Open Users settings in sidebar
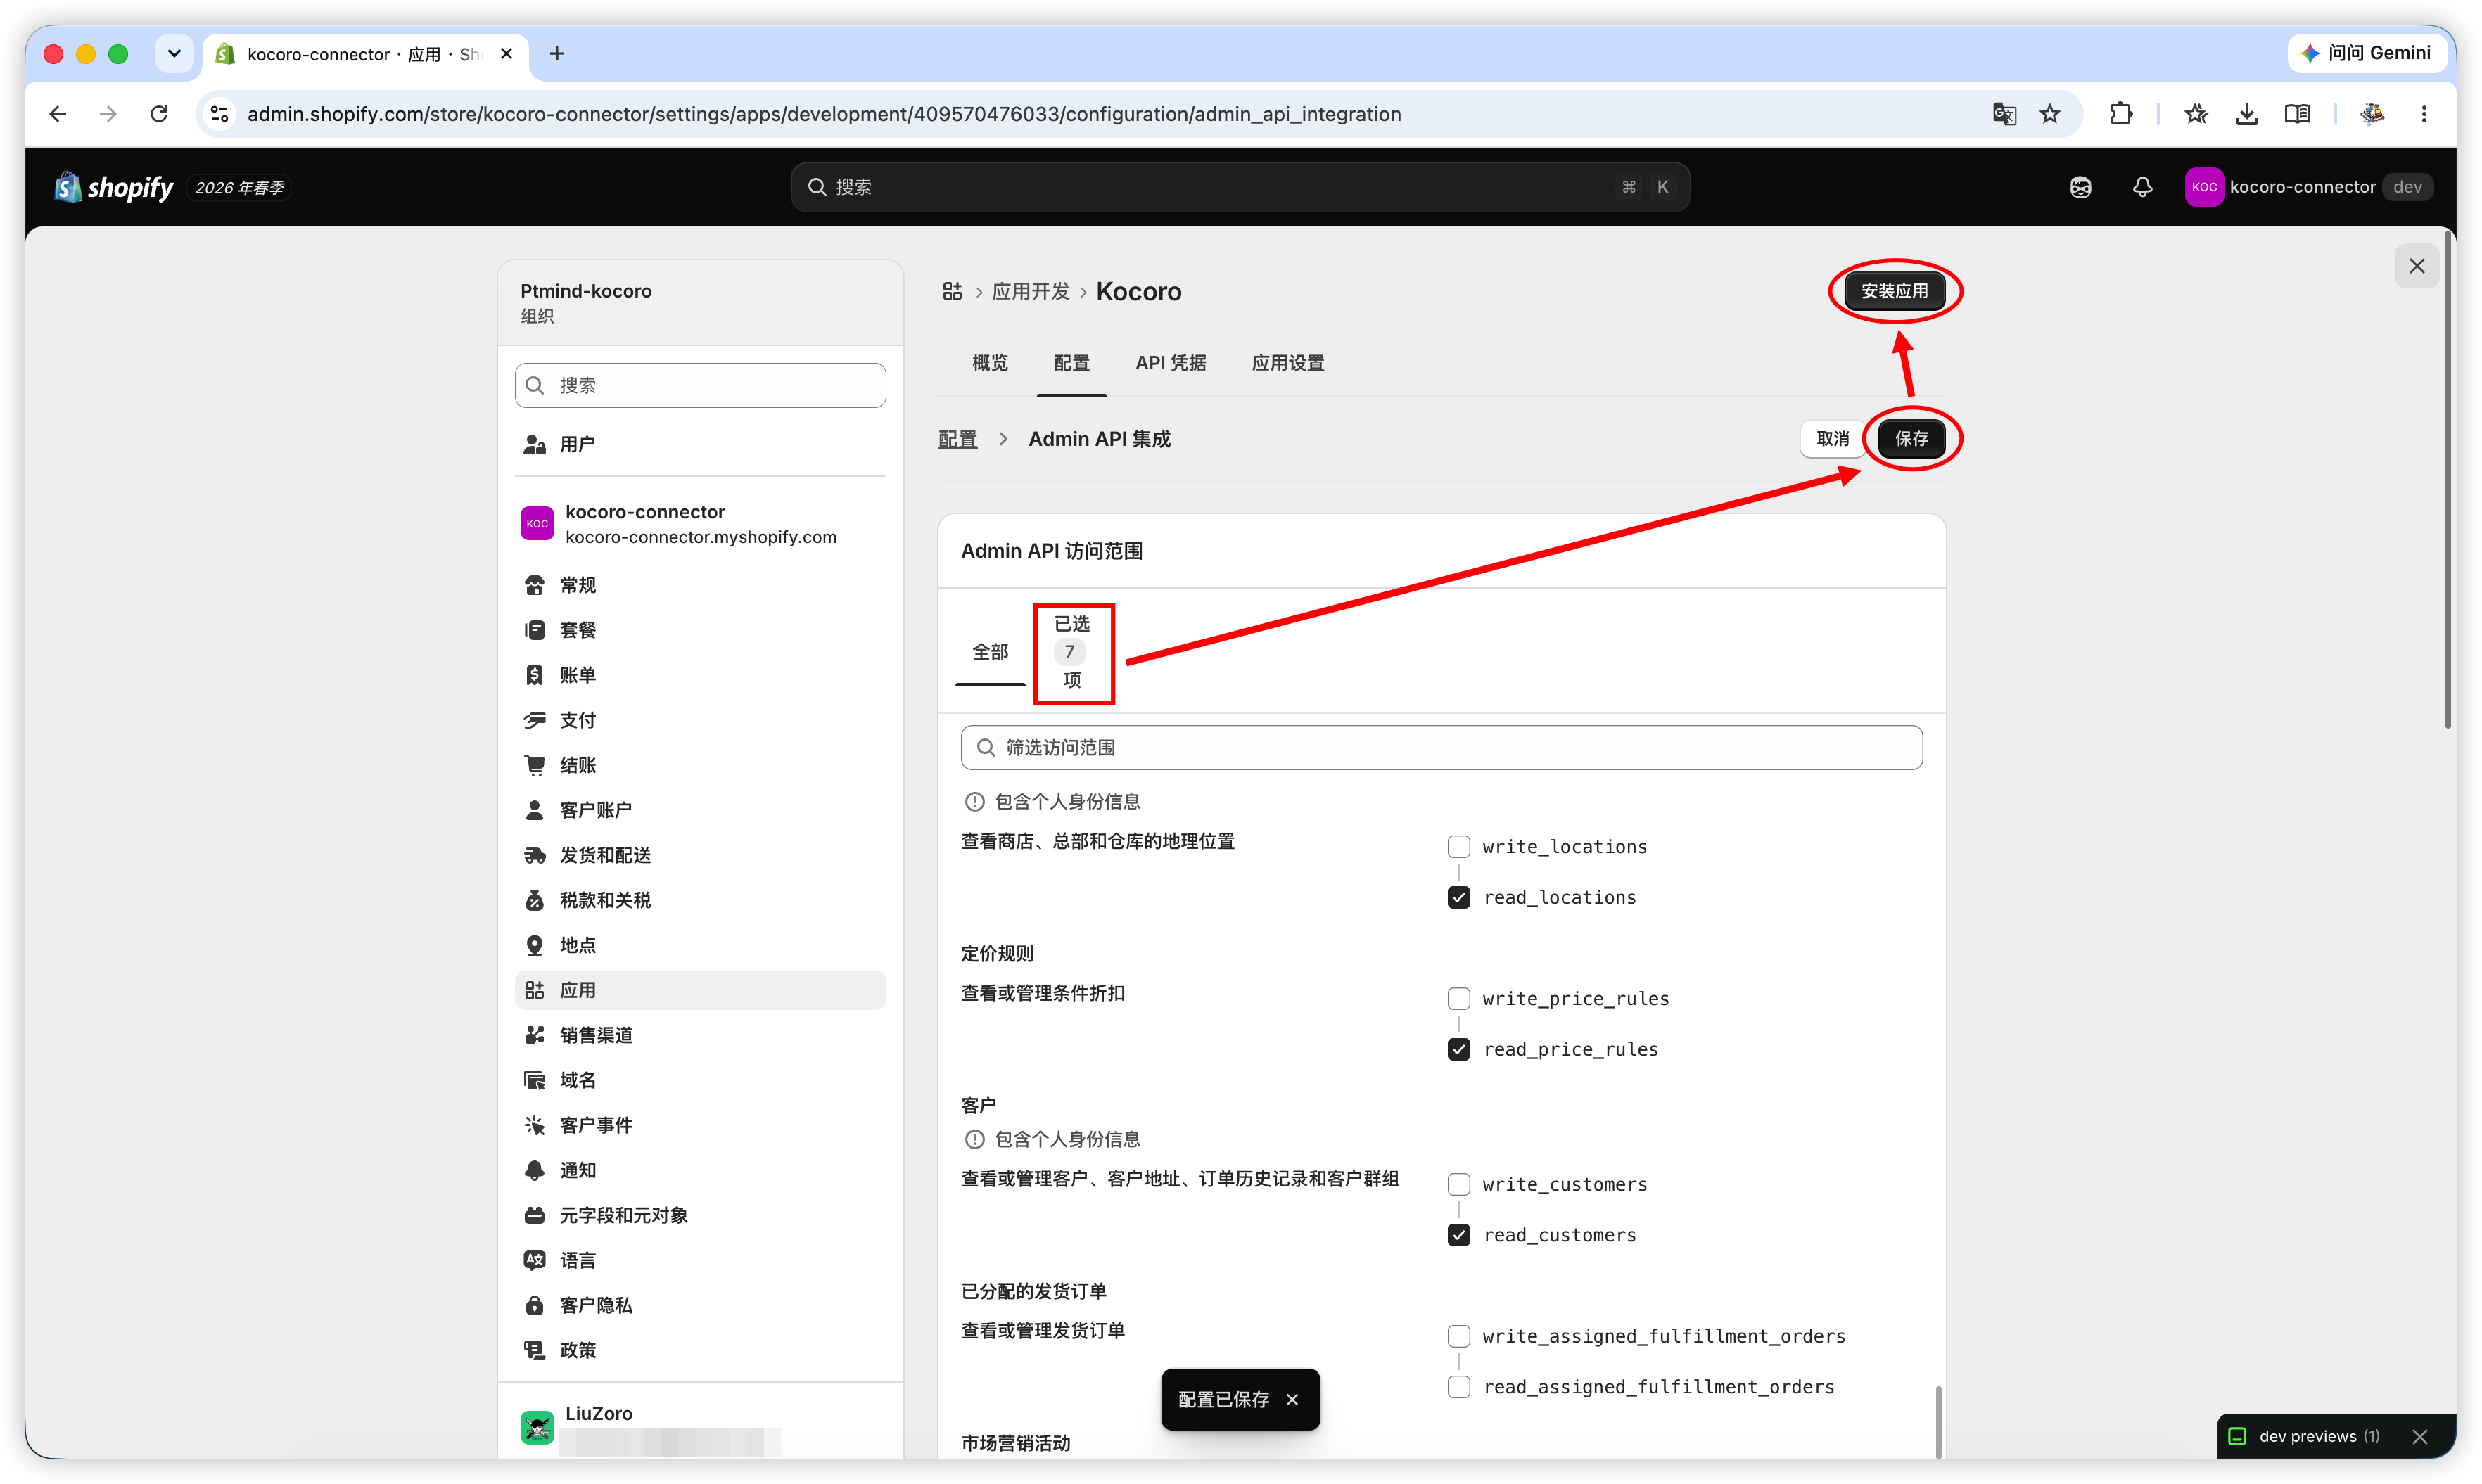The width and height of the screenshot is (2482, 1484). (x=700, y=444)
